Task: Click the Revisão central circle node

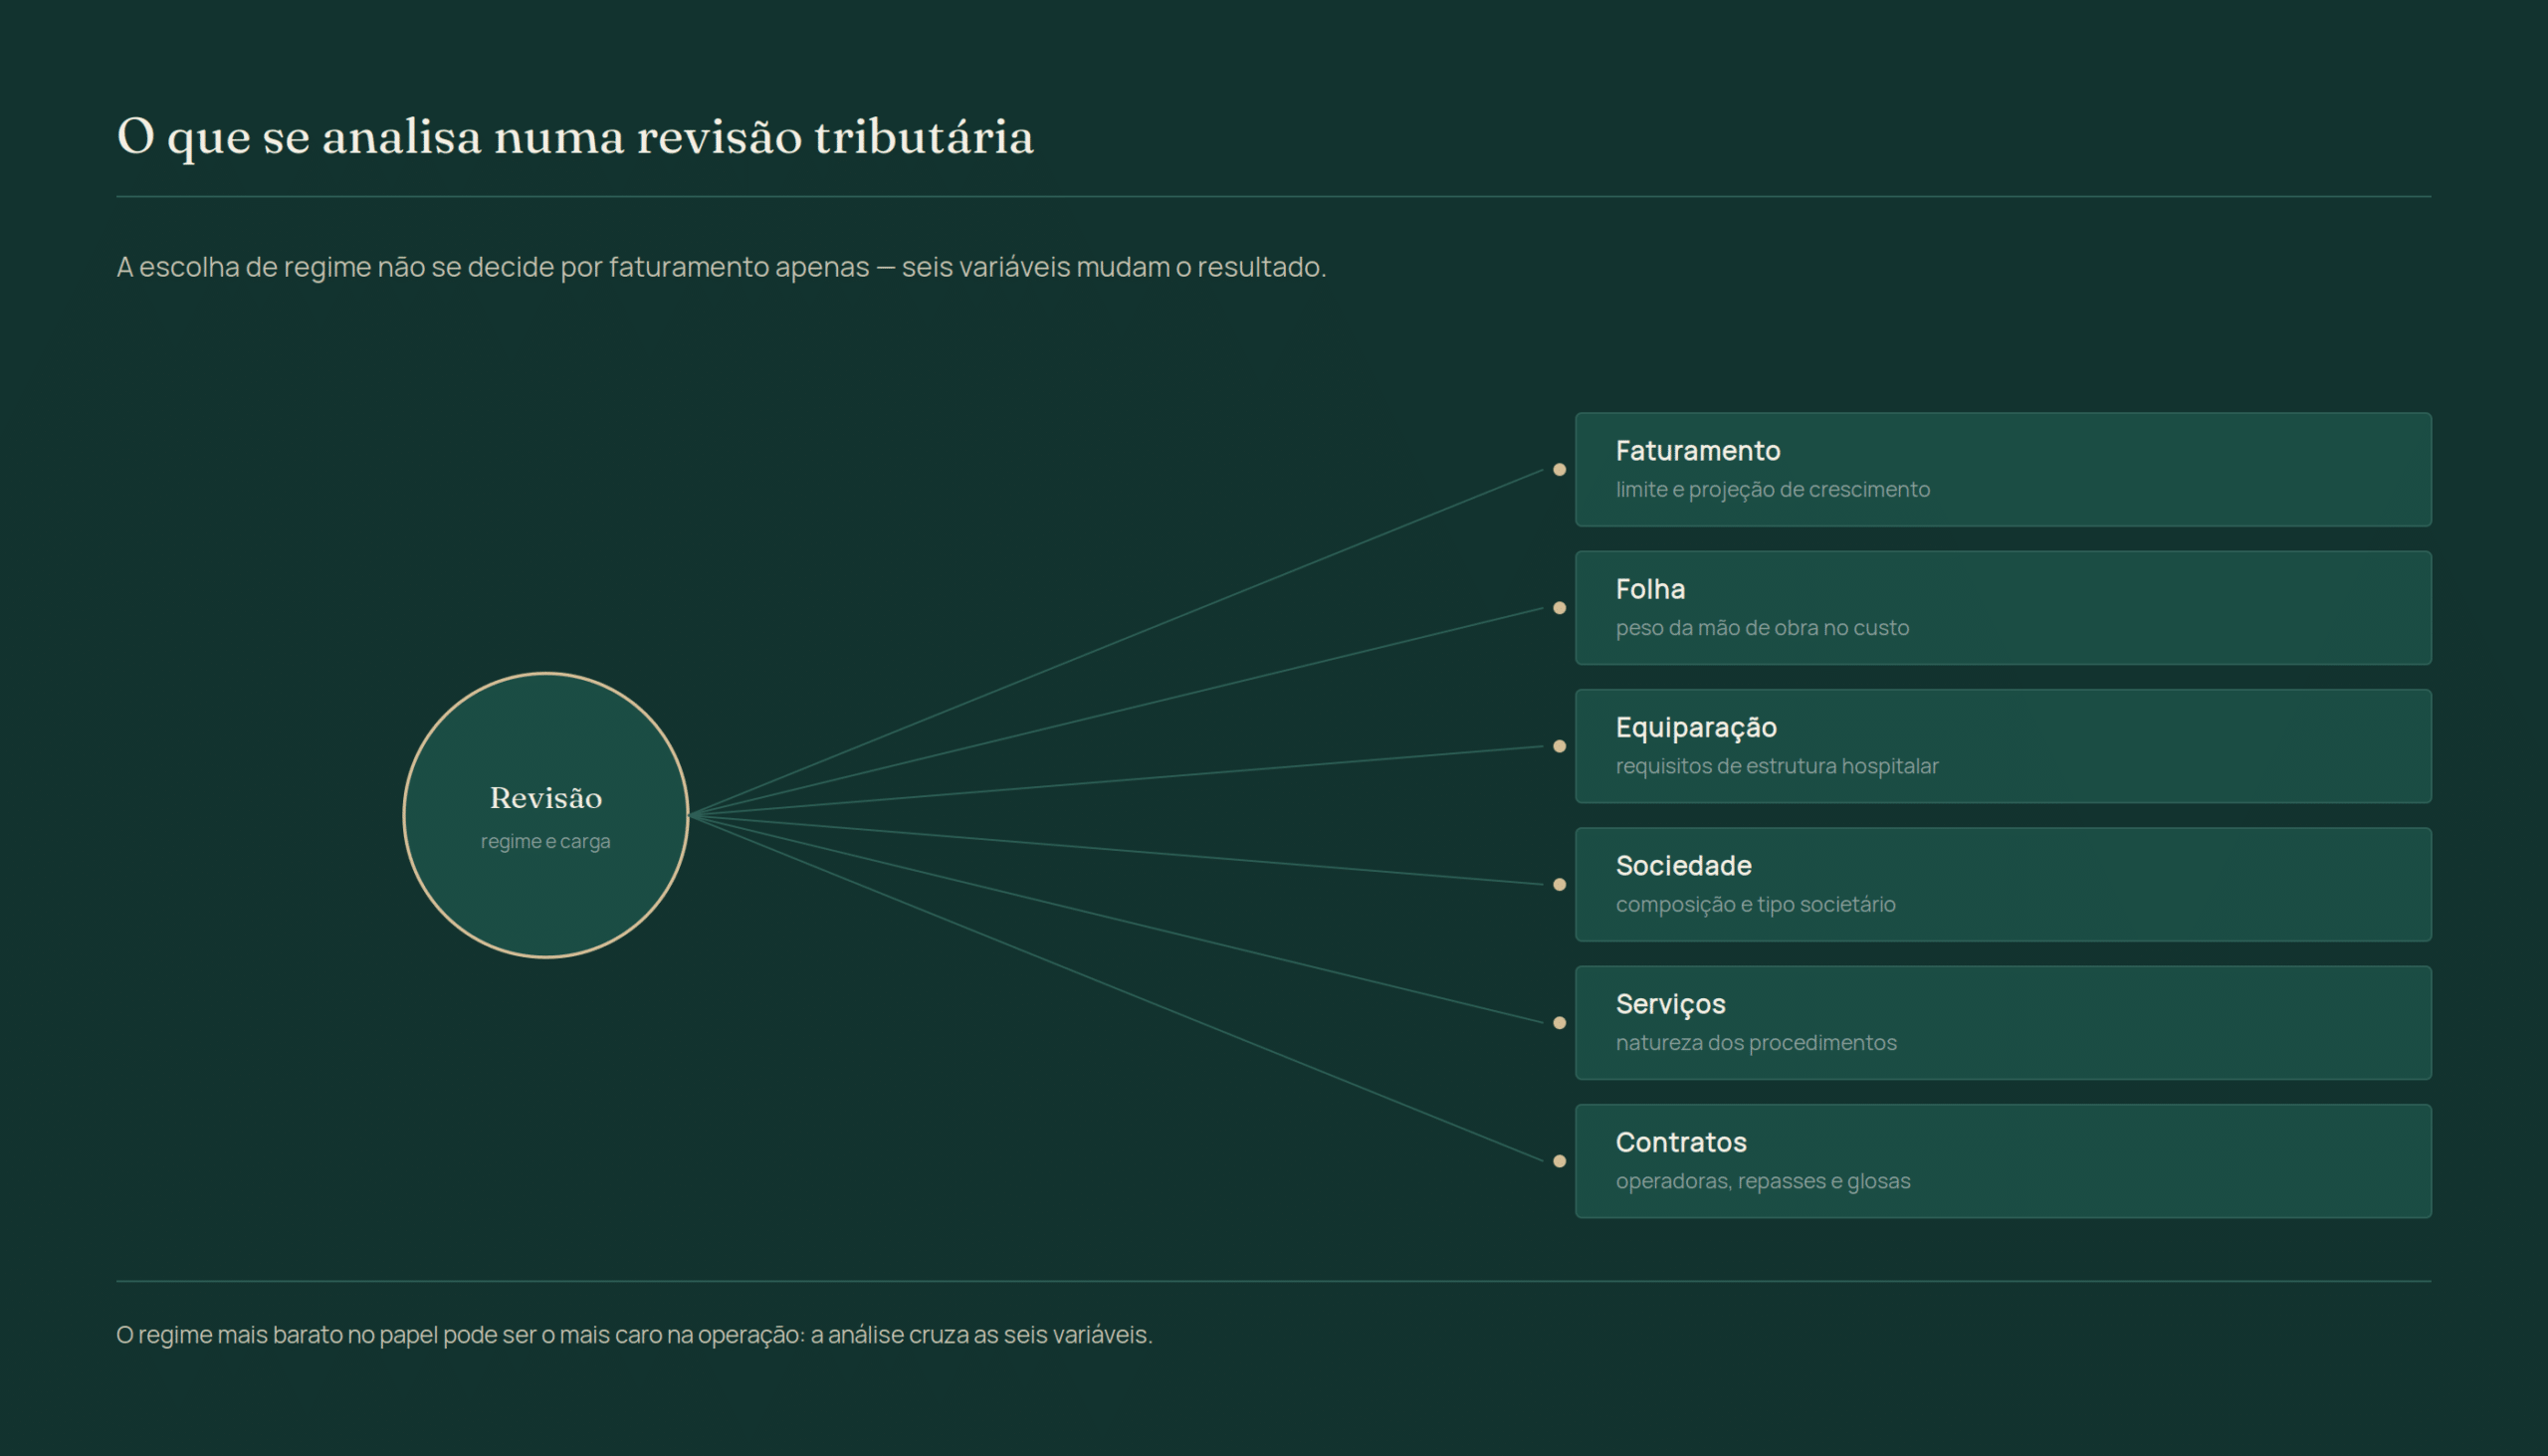Action: (545, 815)
